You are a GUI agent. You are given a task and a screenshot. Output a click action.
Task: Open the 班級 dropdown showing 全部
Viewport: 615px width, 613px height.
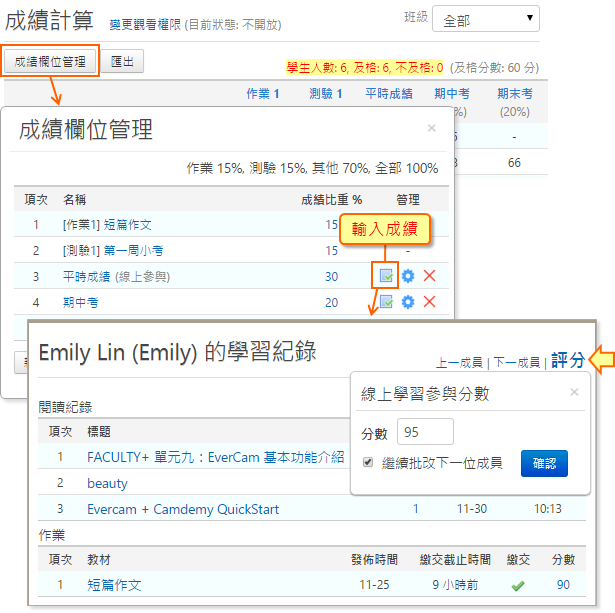point(490,19)
